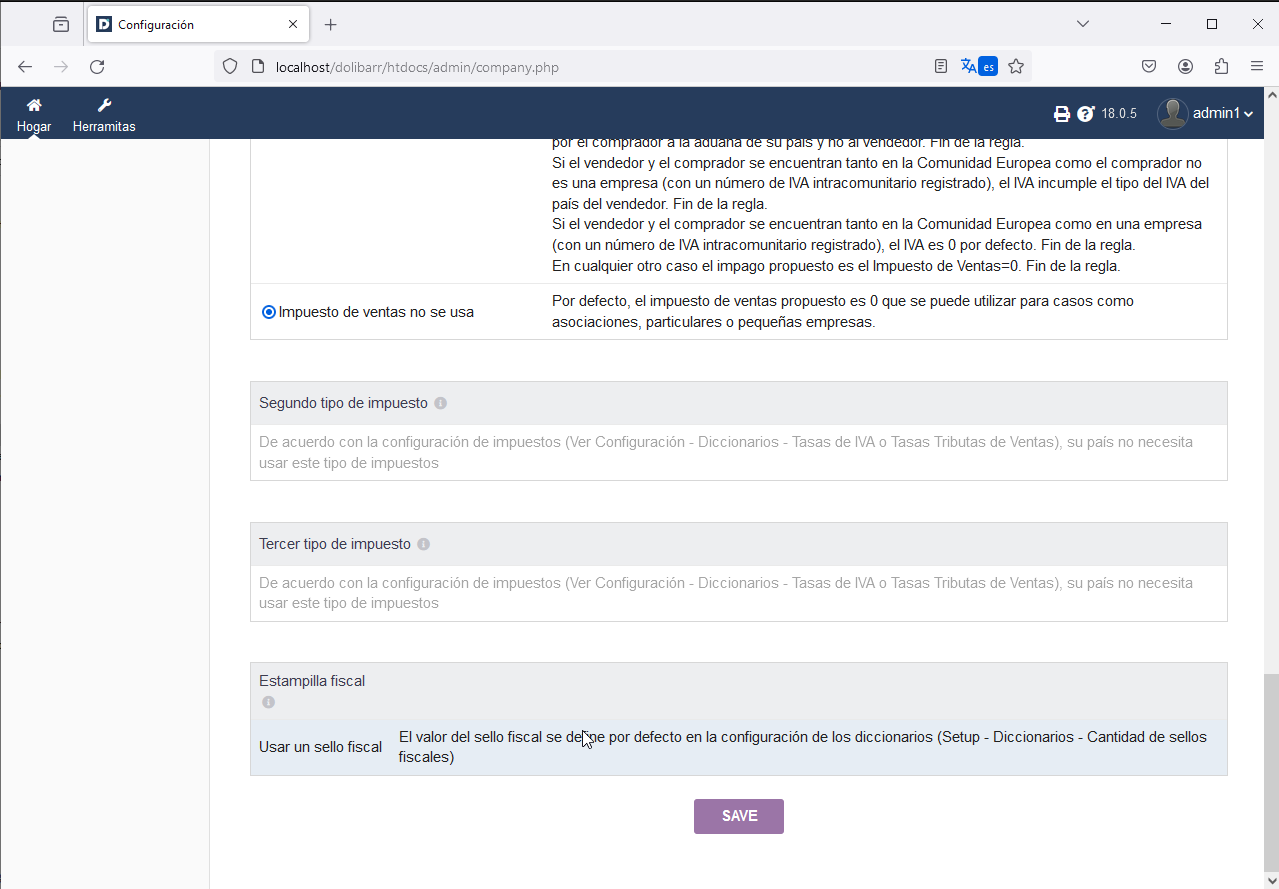Image resolution: width=1279 pixels, height=889 pixels.
Task: Click info icon beside Tercer tipo de impuesto
Action: click(424, 545)
